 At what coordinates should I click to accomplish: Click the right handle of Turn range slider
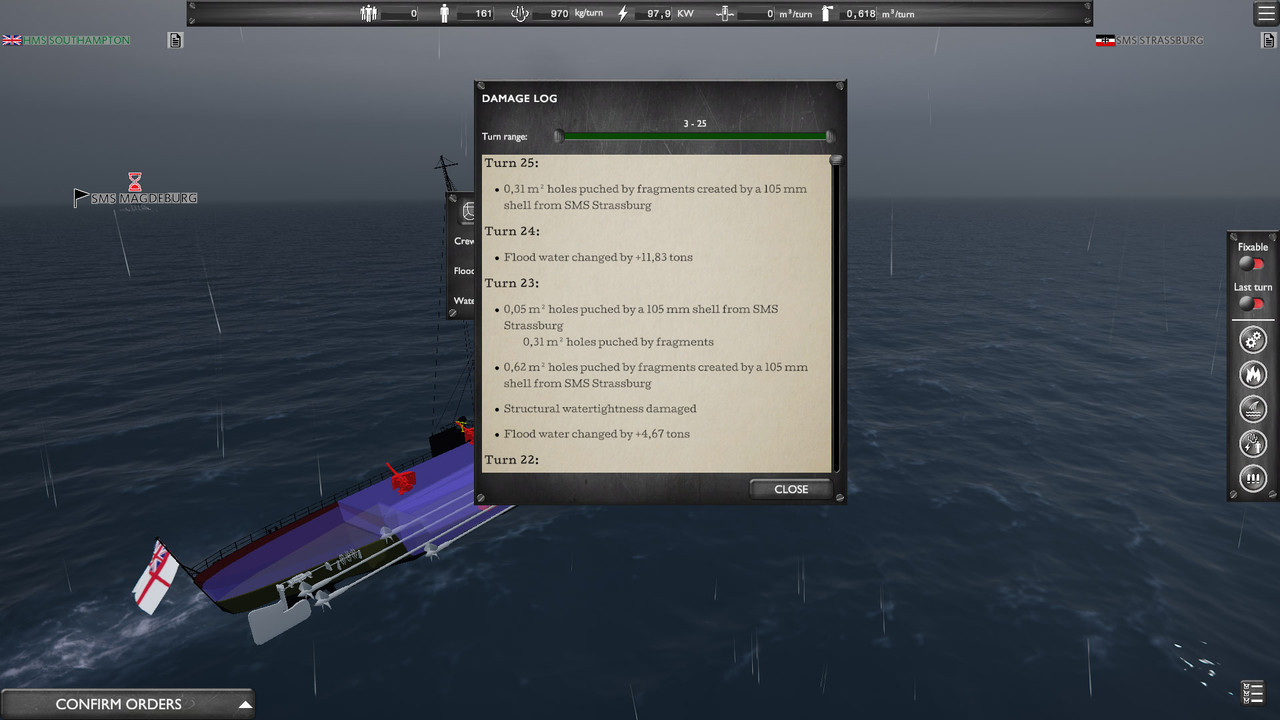830,136
